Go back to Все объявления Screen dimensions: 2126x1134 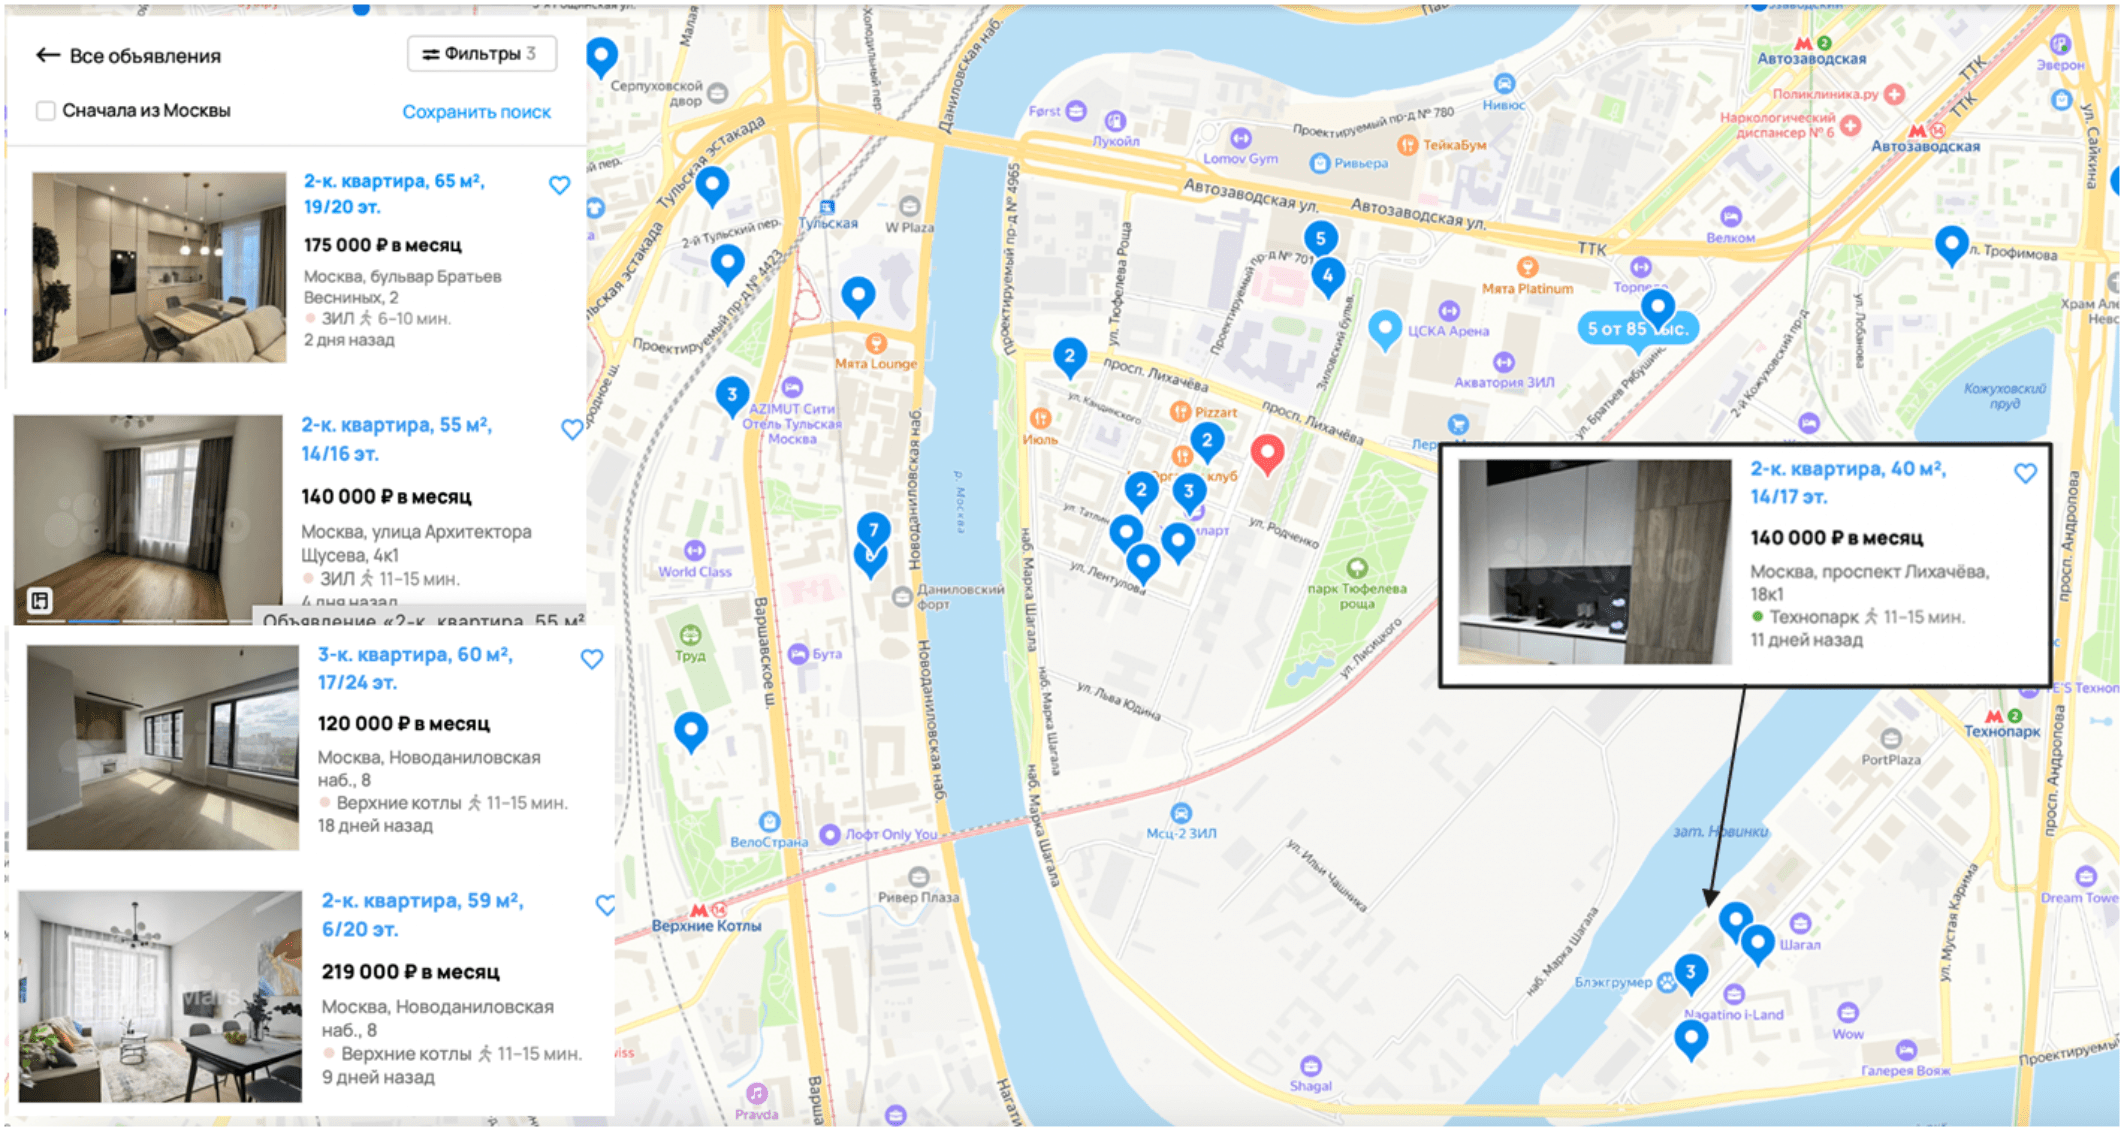128,56
